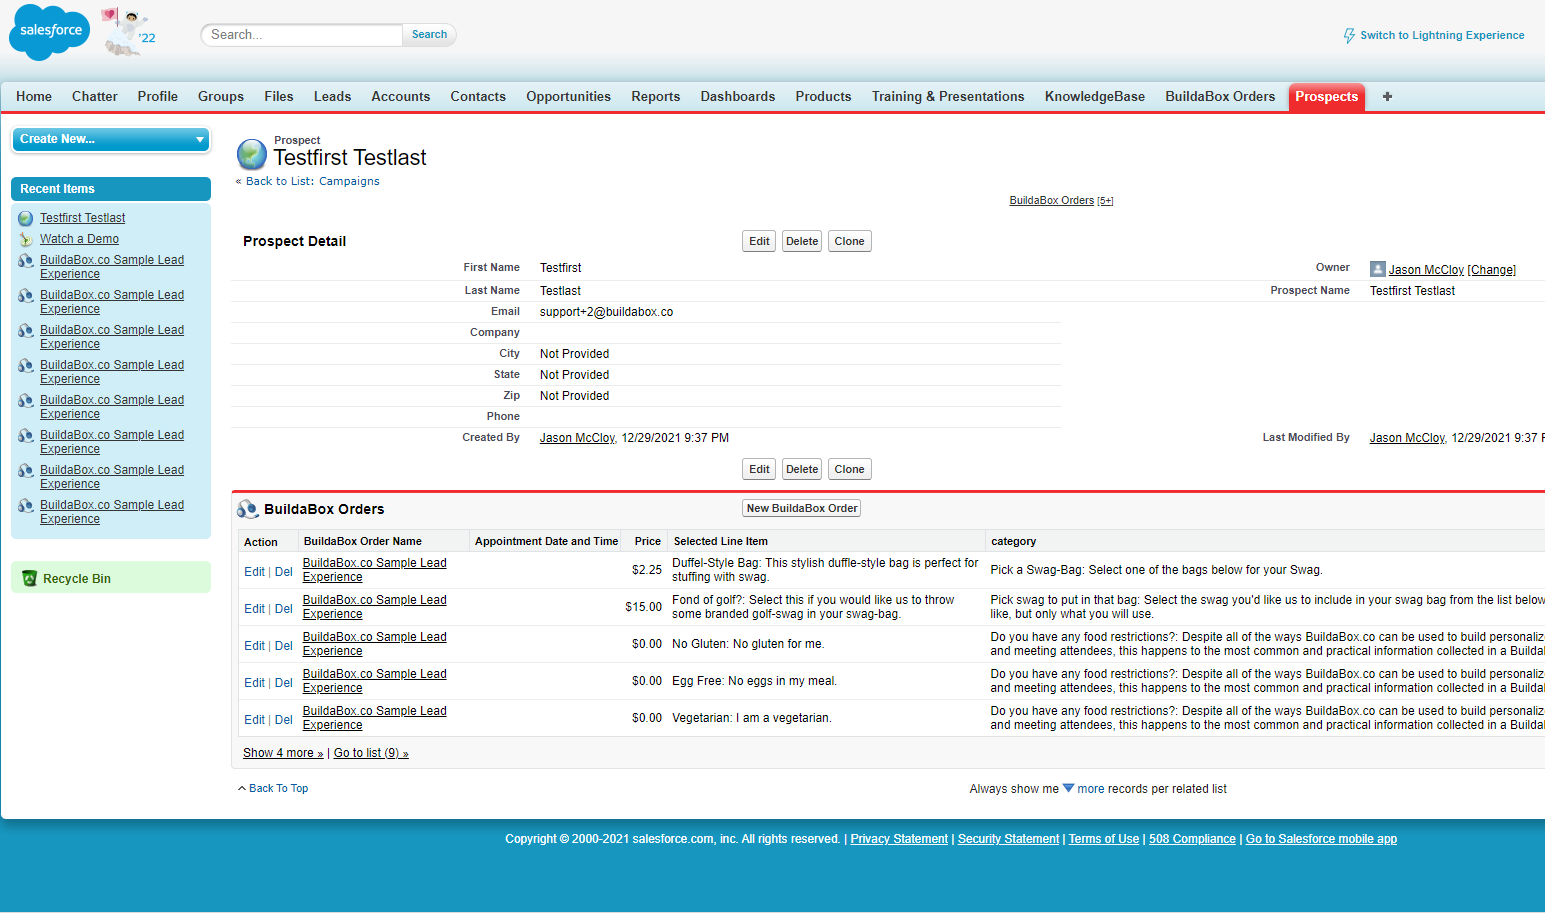The height and width of the screenshot is (914, 1545).
Task: Open the Reports tab
Action: (x=655, y=97)
